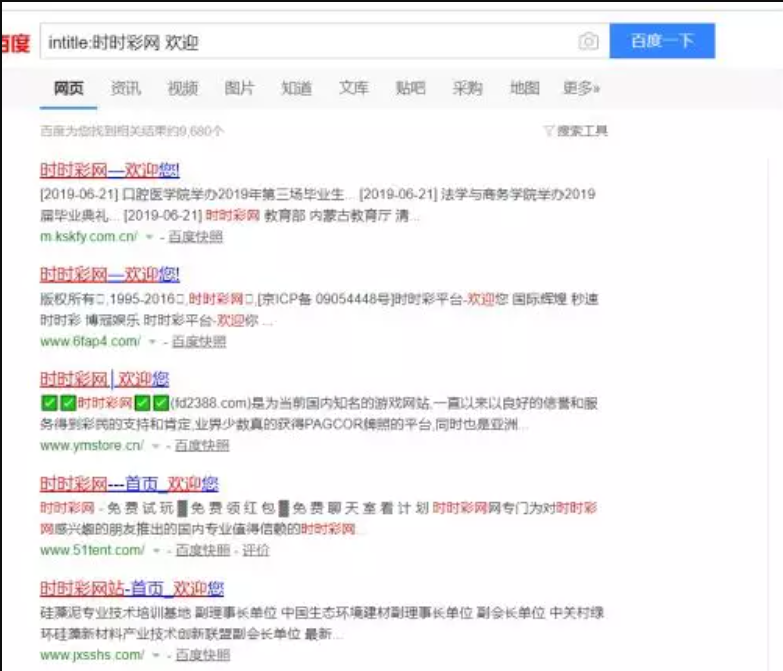Expand dropdown arrow beside www.ymstore.cn
The height and width of the screenshot is (671, 783).
click(156, 446)
